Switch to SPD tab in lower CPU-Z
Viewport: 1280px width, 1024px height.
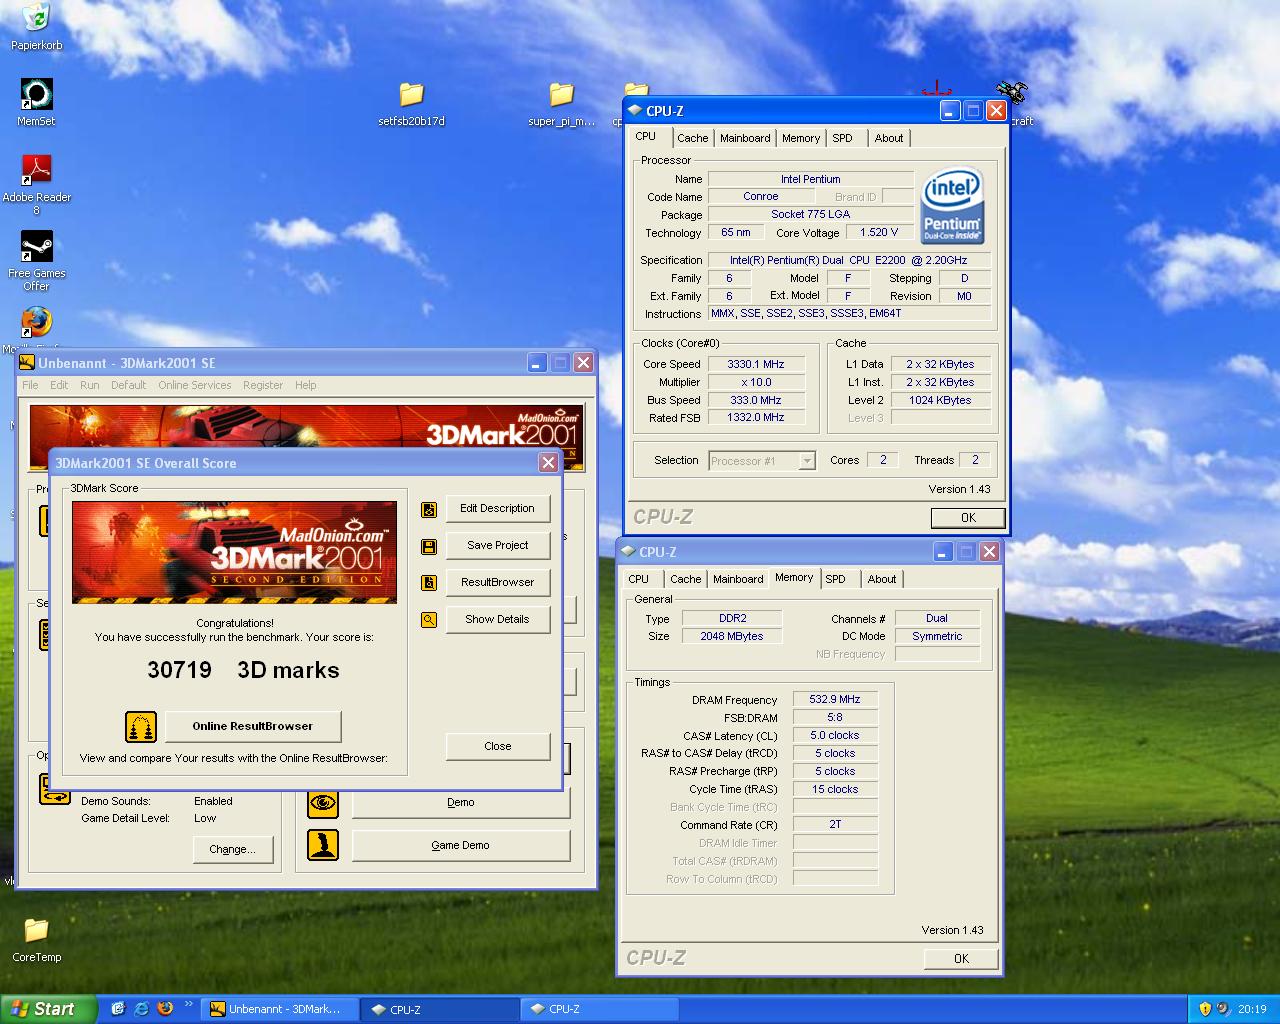pos(836,580)
